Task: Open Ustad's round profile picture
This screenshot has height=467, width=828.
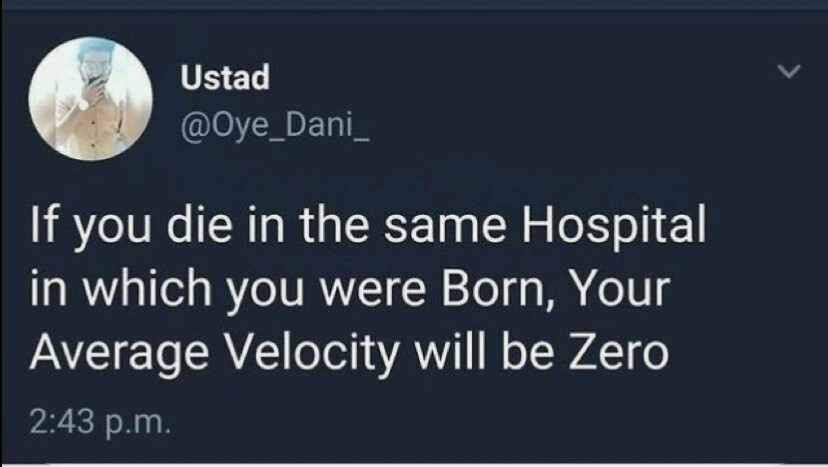Action: click(91, 99)
